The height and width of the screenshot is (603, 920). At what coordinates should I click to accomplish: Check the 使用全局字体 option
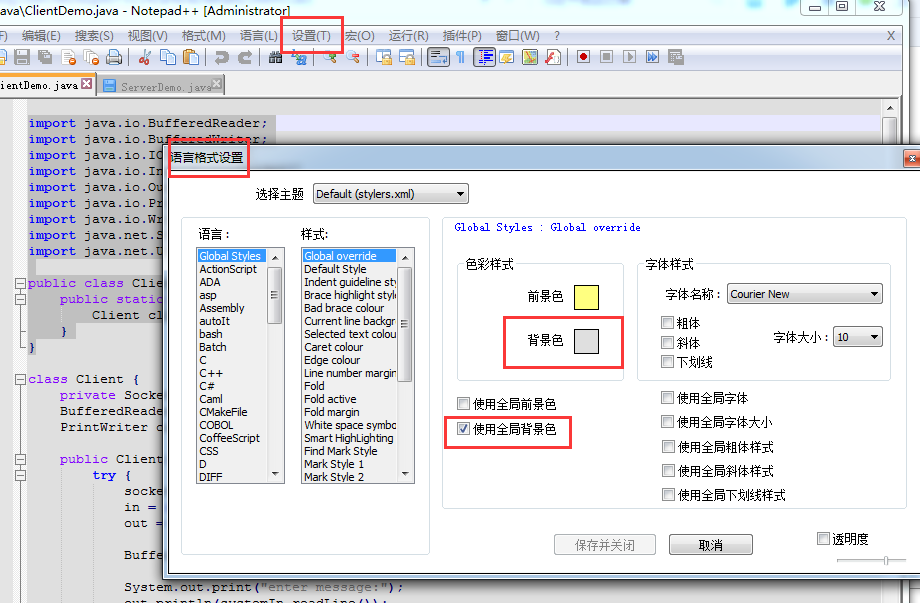(667, 397)
